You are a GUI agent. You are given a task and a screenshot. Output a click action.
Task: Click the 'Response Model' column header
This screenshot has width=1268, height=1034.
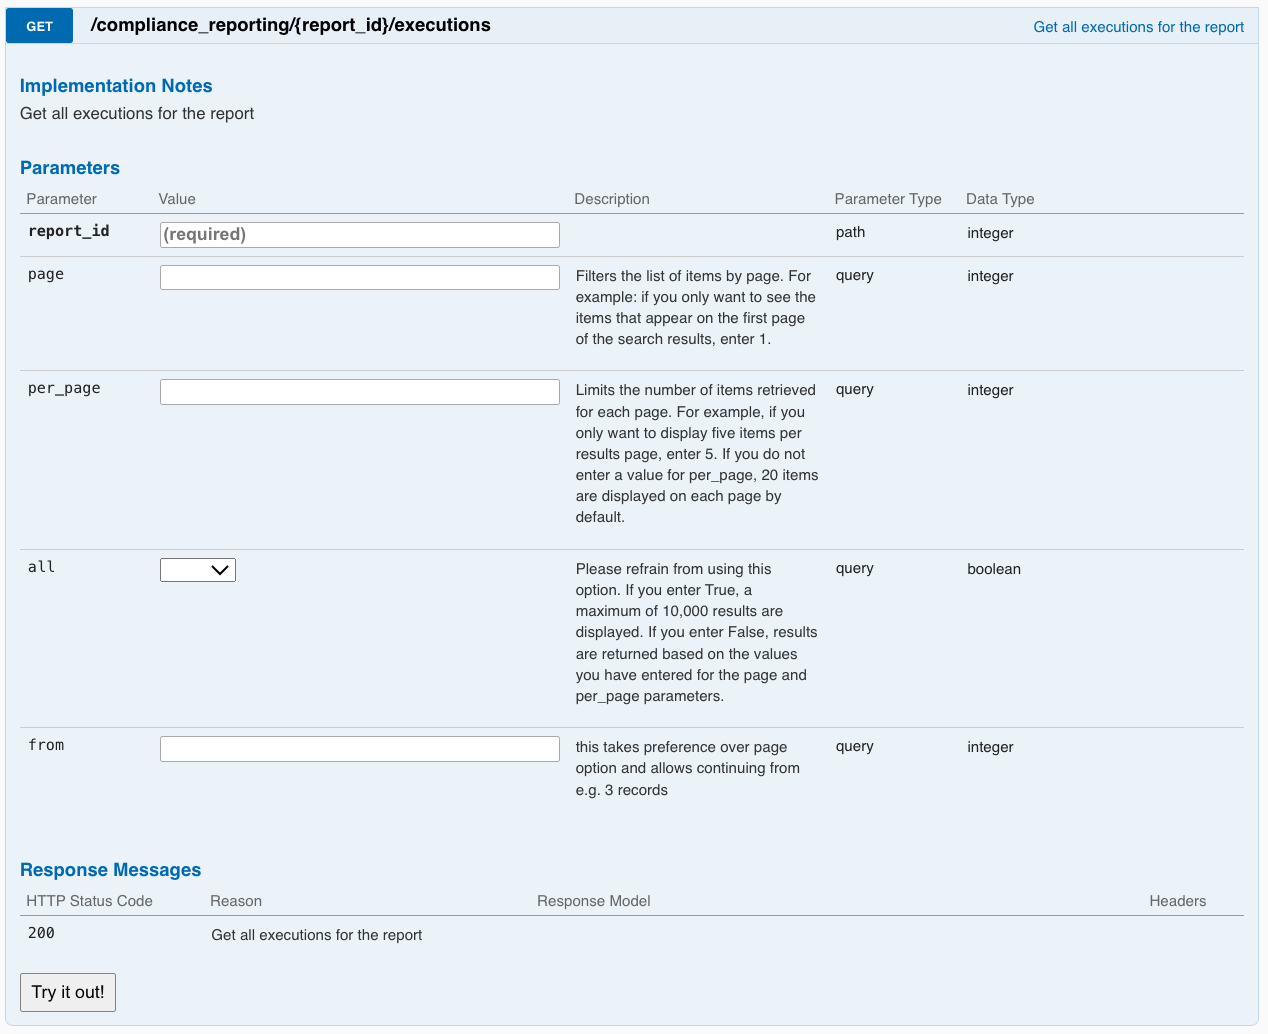[593, 901]
